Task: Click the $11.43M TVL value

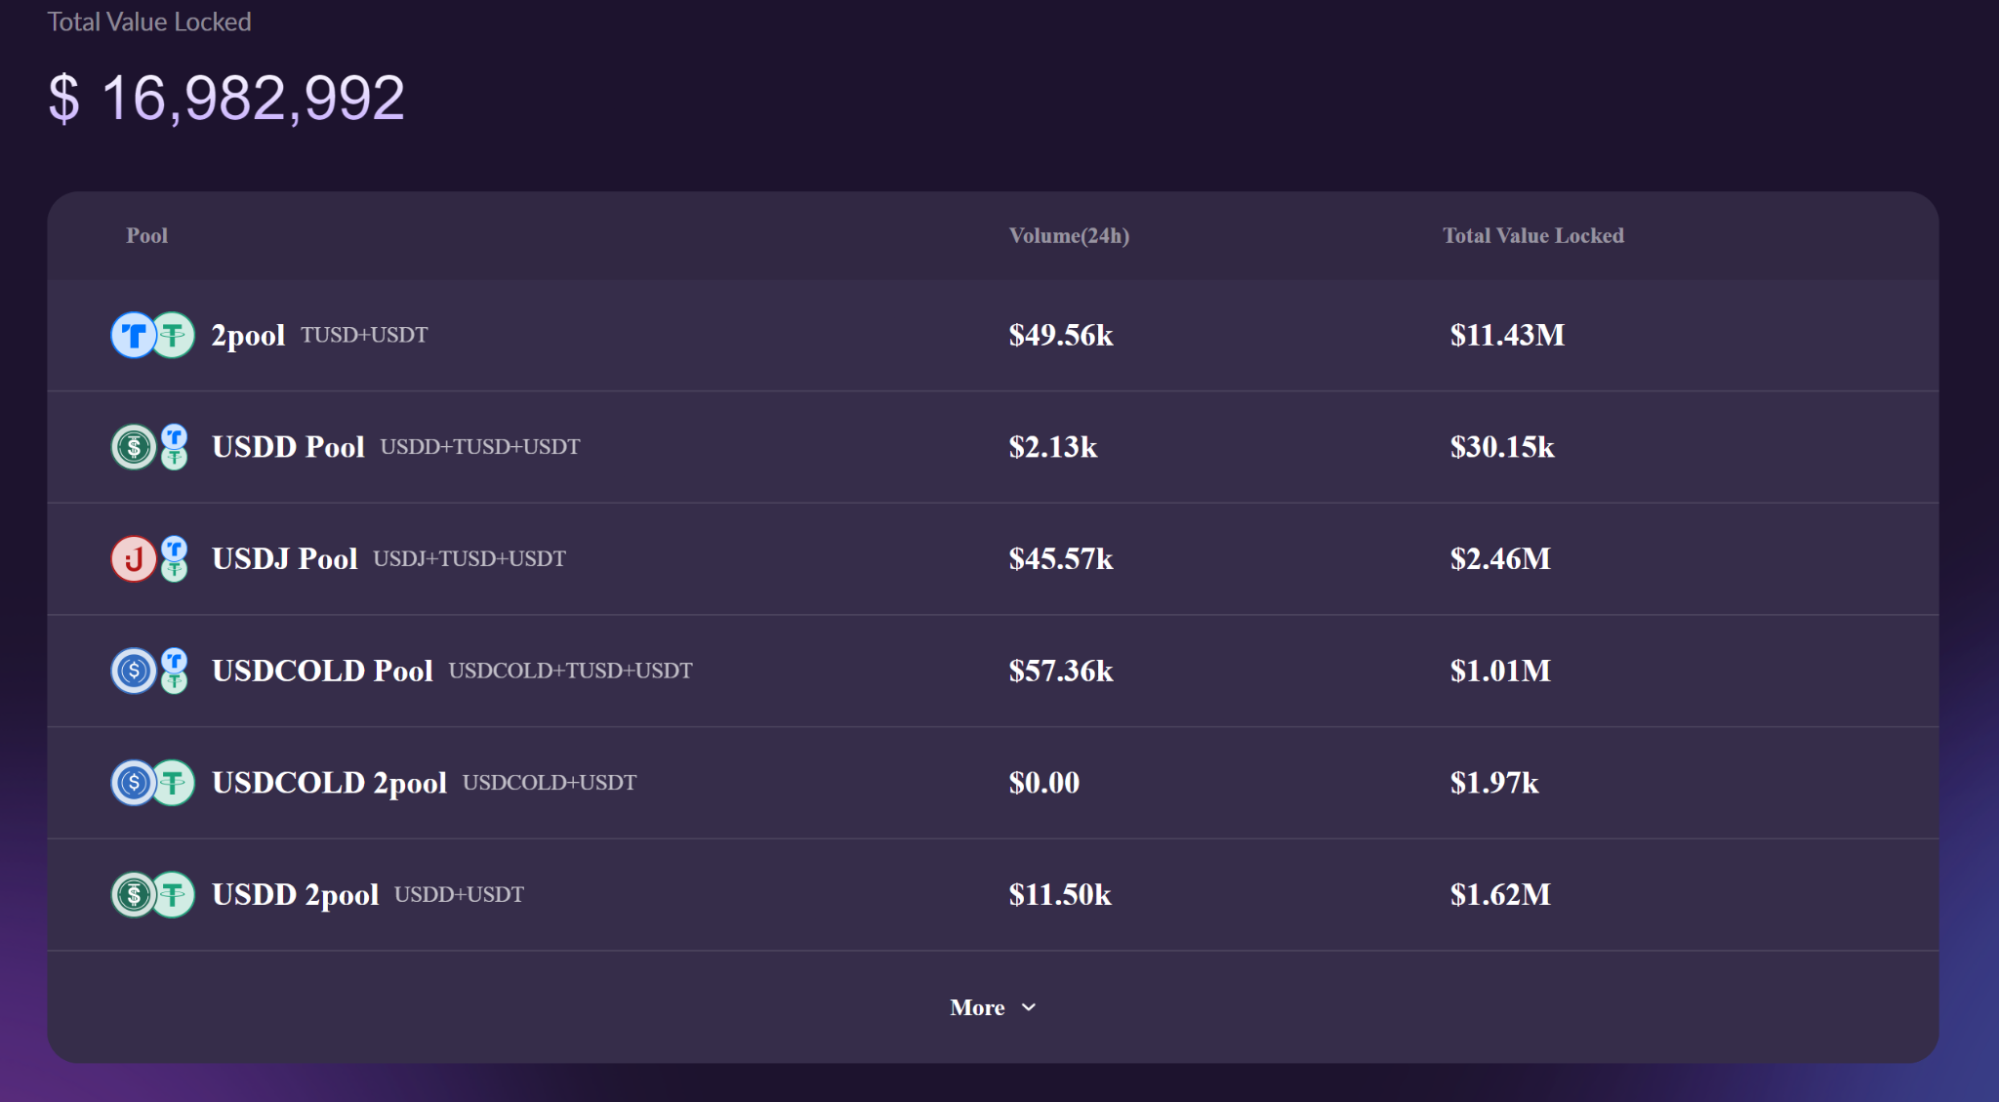Action: [x=1507, y=335]
